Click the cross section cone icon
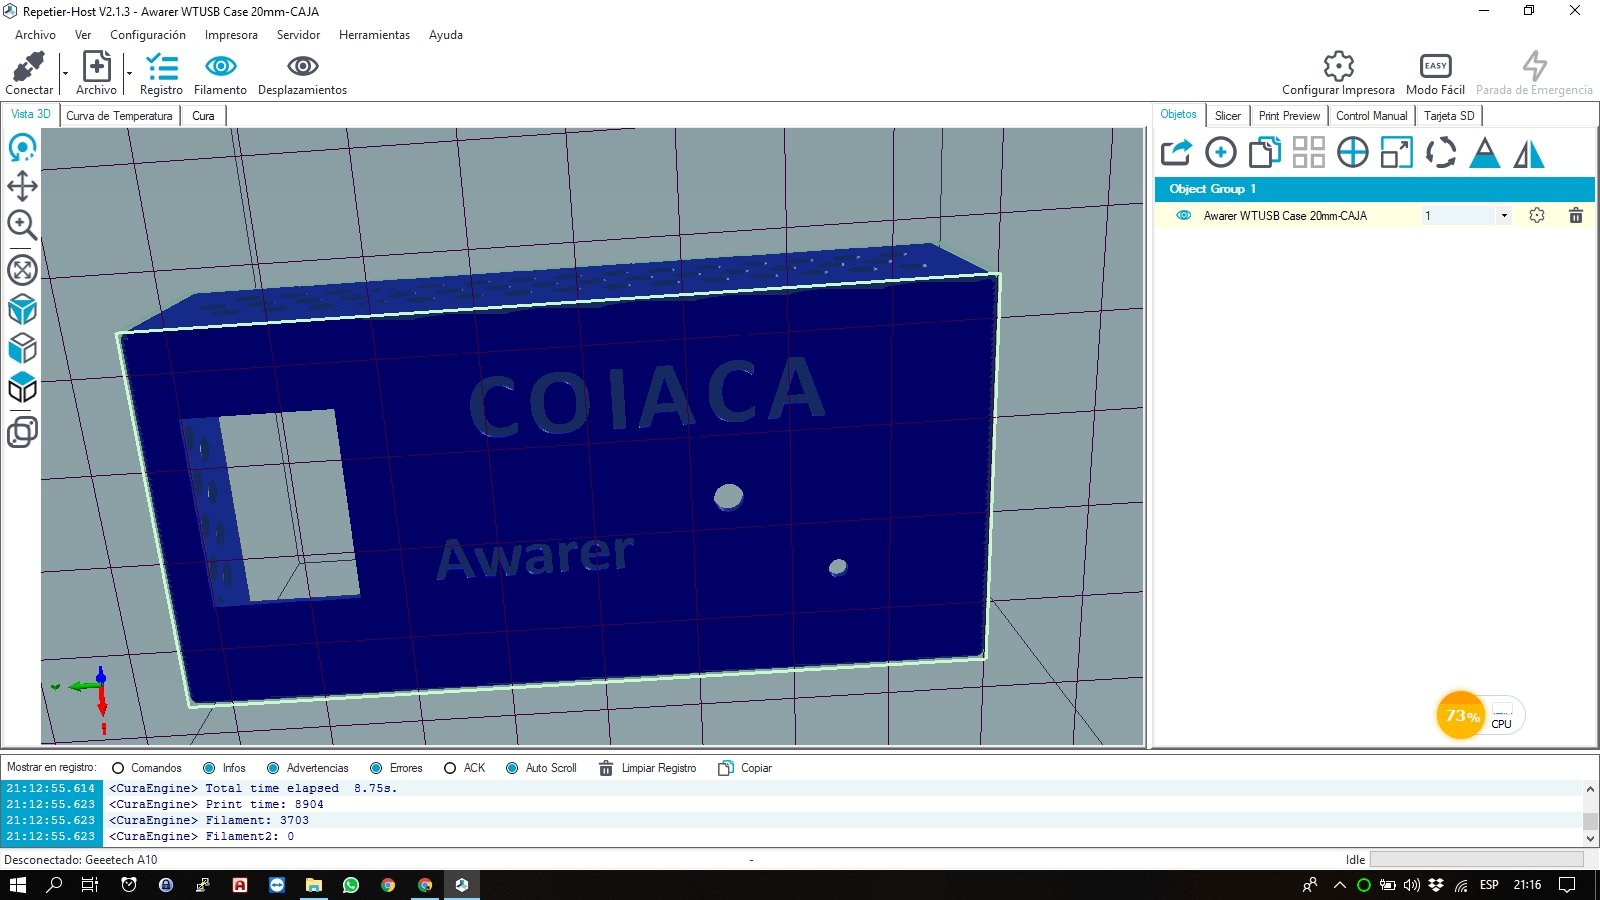The height and width of the screenshot is (900, 1600). (1485, 153)
